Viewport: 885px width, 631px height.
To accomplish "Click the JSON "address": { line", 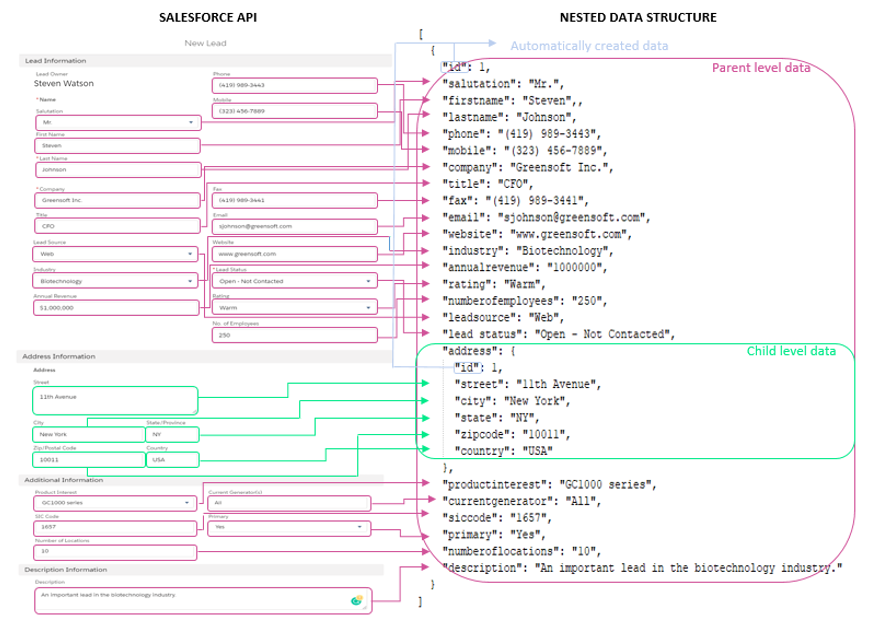I will point(479,351).
